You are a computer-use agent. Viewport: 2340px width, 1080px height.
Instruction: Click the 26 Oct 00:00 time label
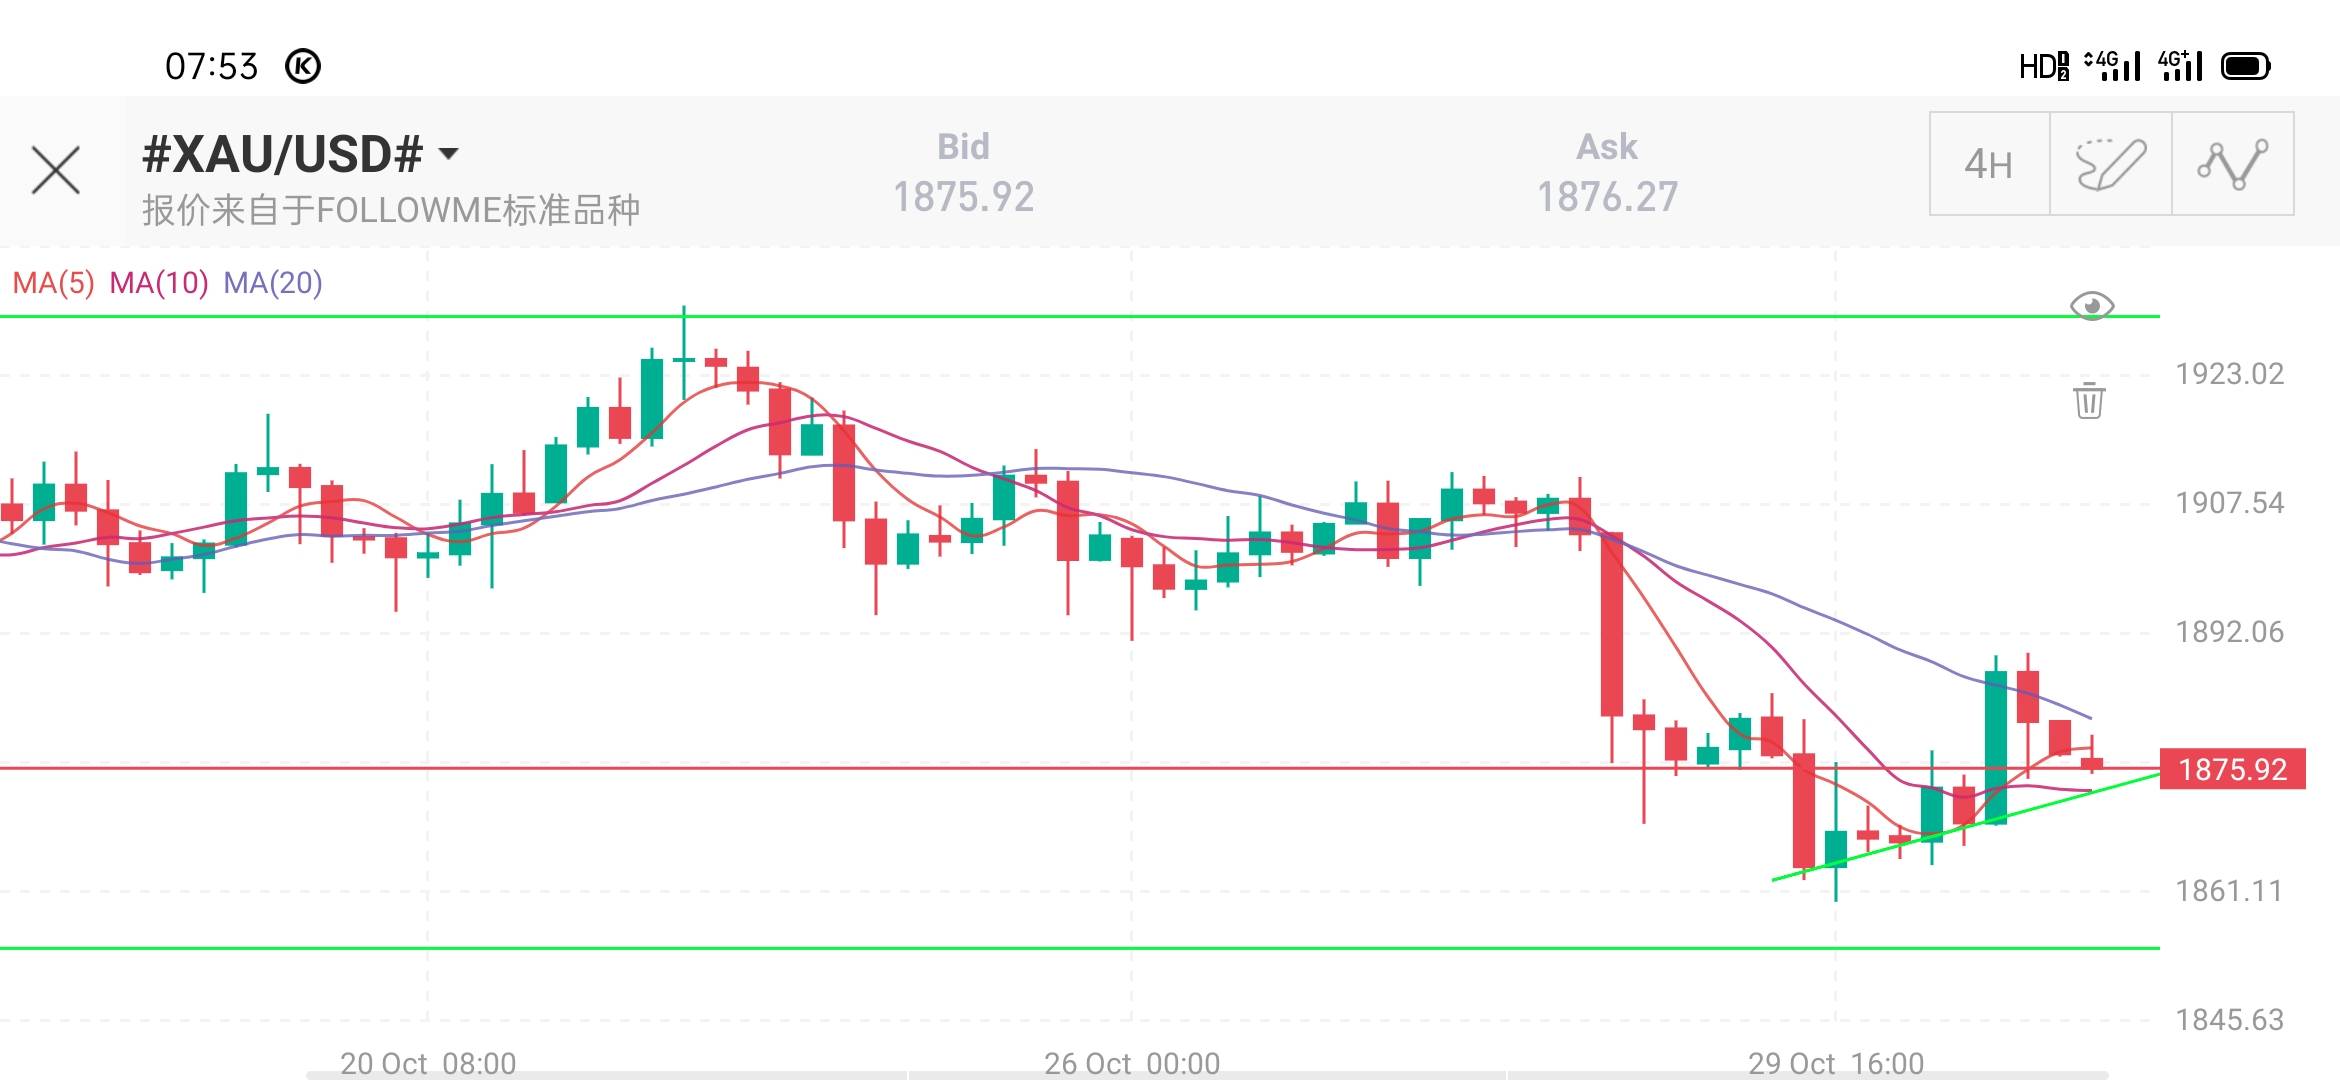[1132, 1062]
